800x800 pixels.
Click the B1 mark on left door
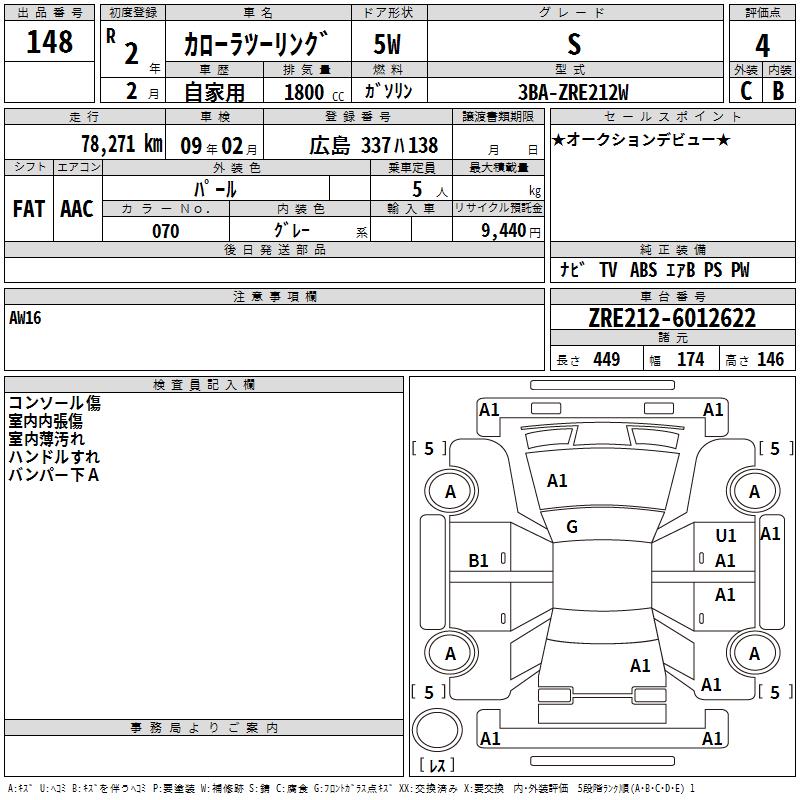(x=478, y=561)
